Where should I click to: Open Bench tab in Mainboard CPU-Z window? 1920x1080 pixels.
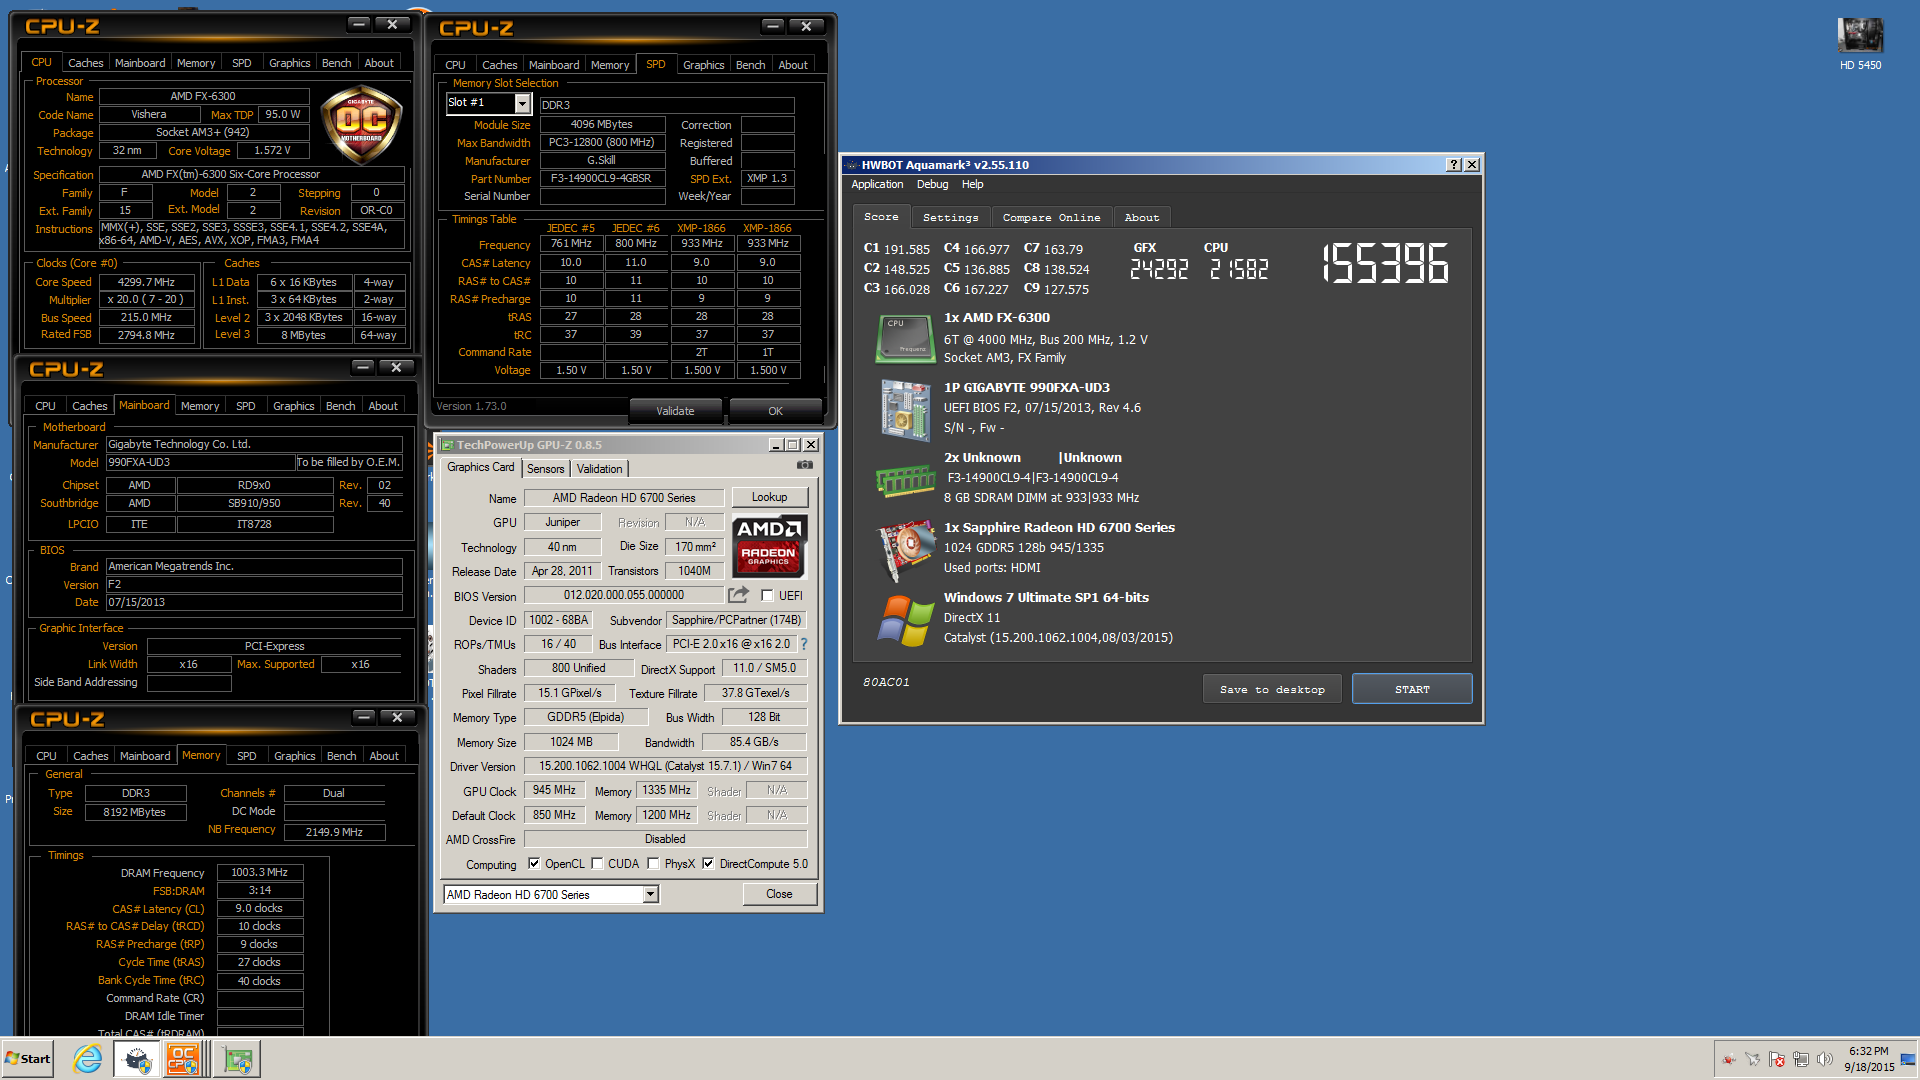[341, 406]
